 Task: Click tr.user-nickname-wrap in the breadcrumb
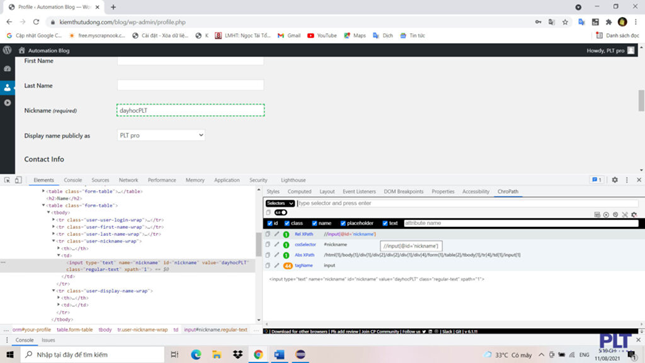(142, 330)
